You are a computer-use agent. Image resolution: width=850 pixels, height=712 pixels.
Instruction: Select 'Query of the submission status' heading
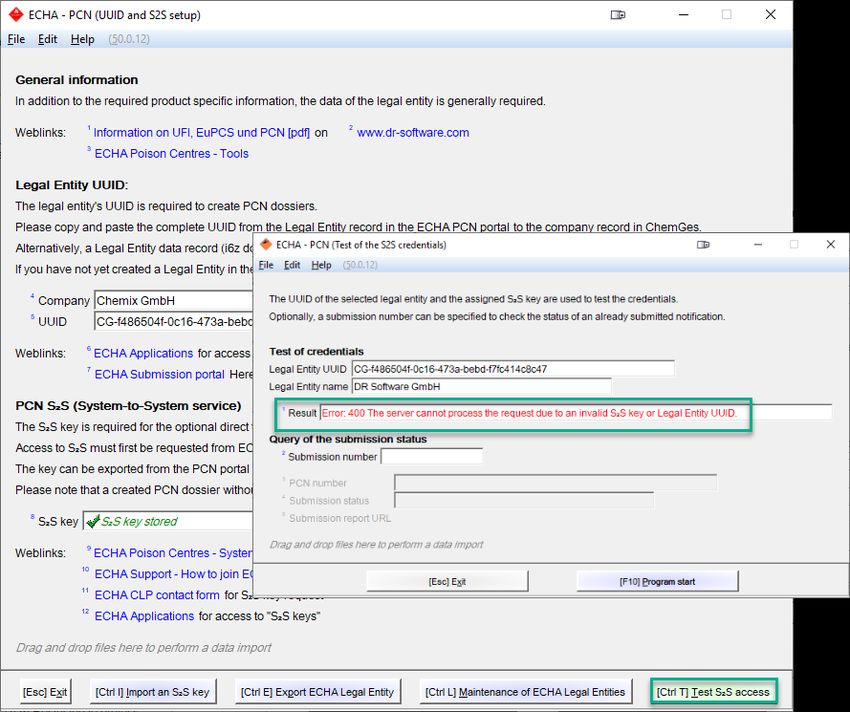[x=348, y=439]
